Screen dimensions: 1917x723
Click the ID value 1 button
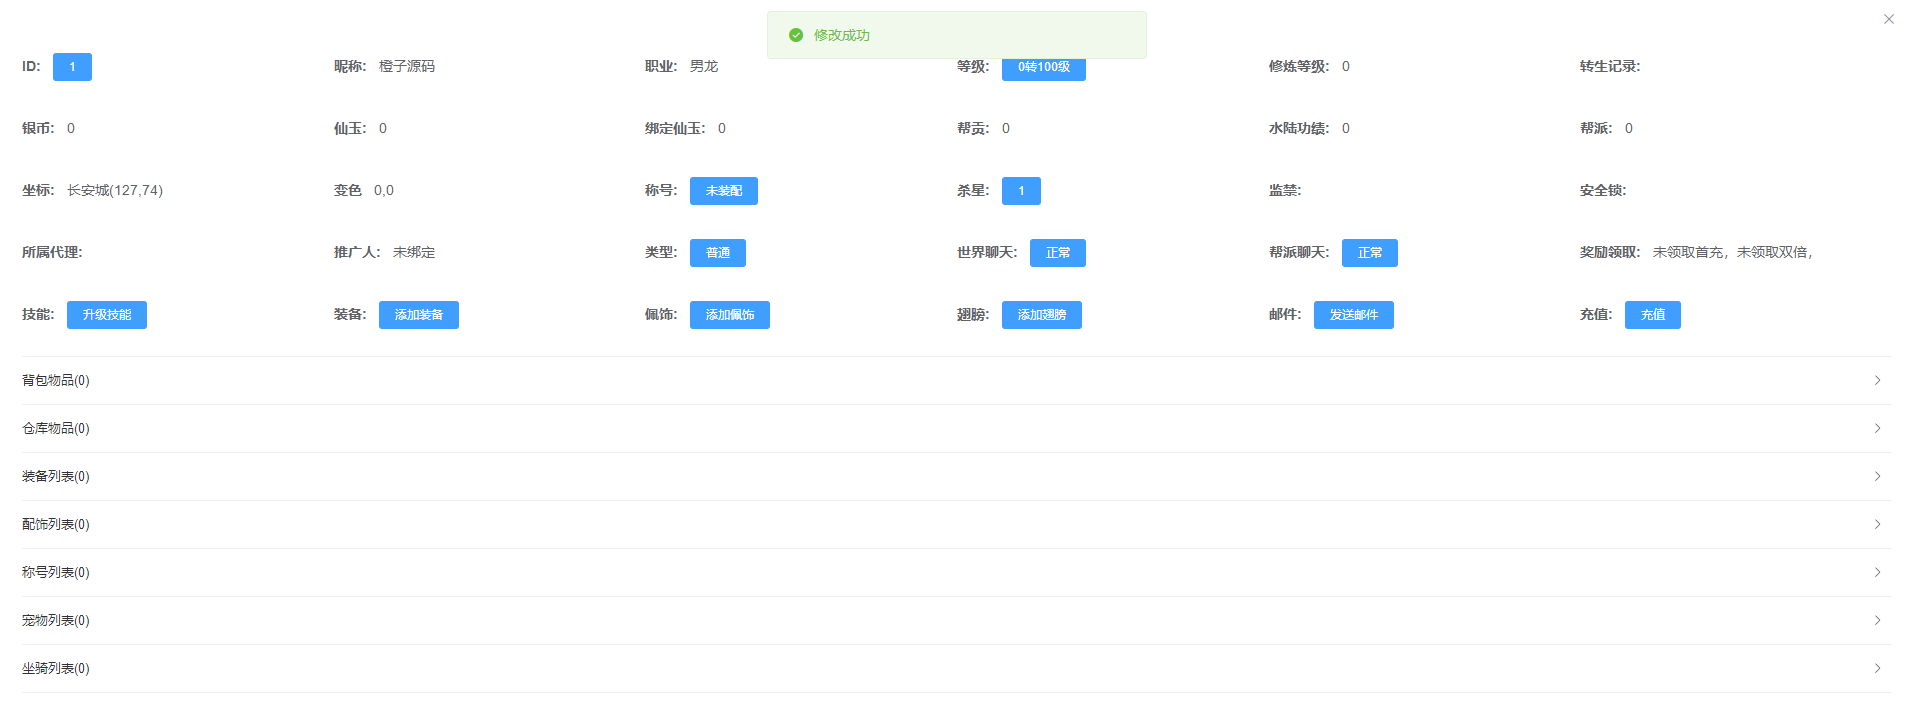click(72, 67)
